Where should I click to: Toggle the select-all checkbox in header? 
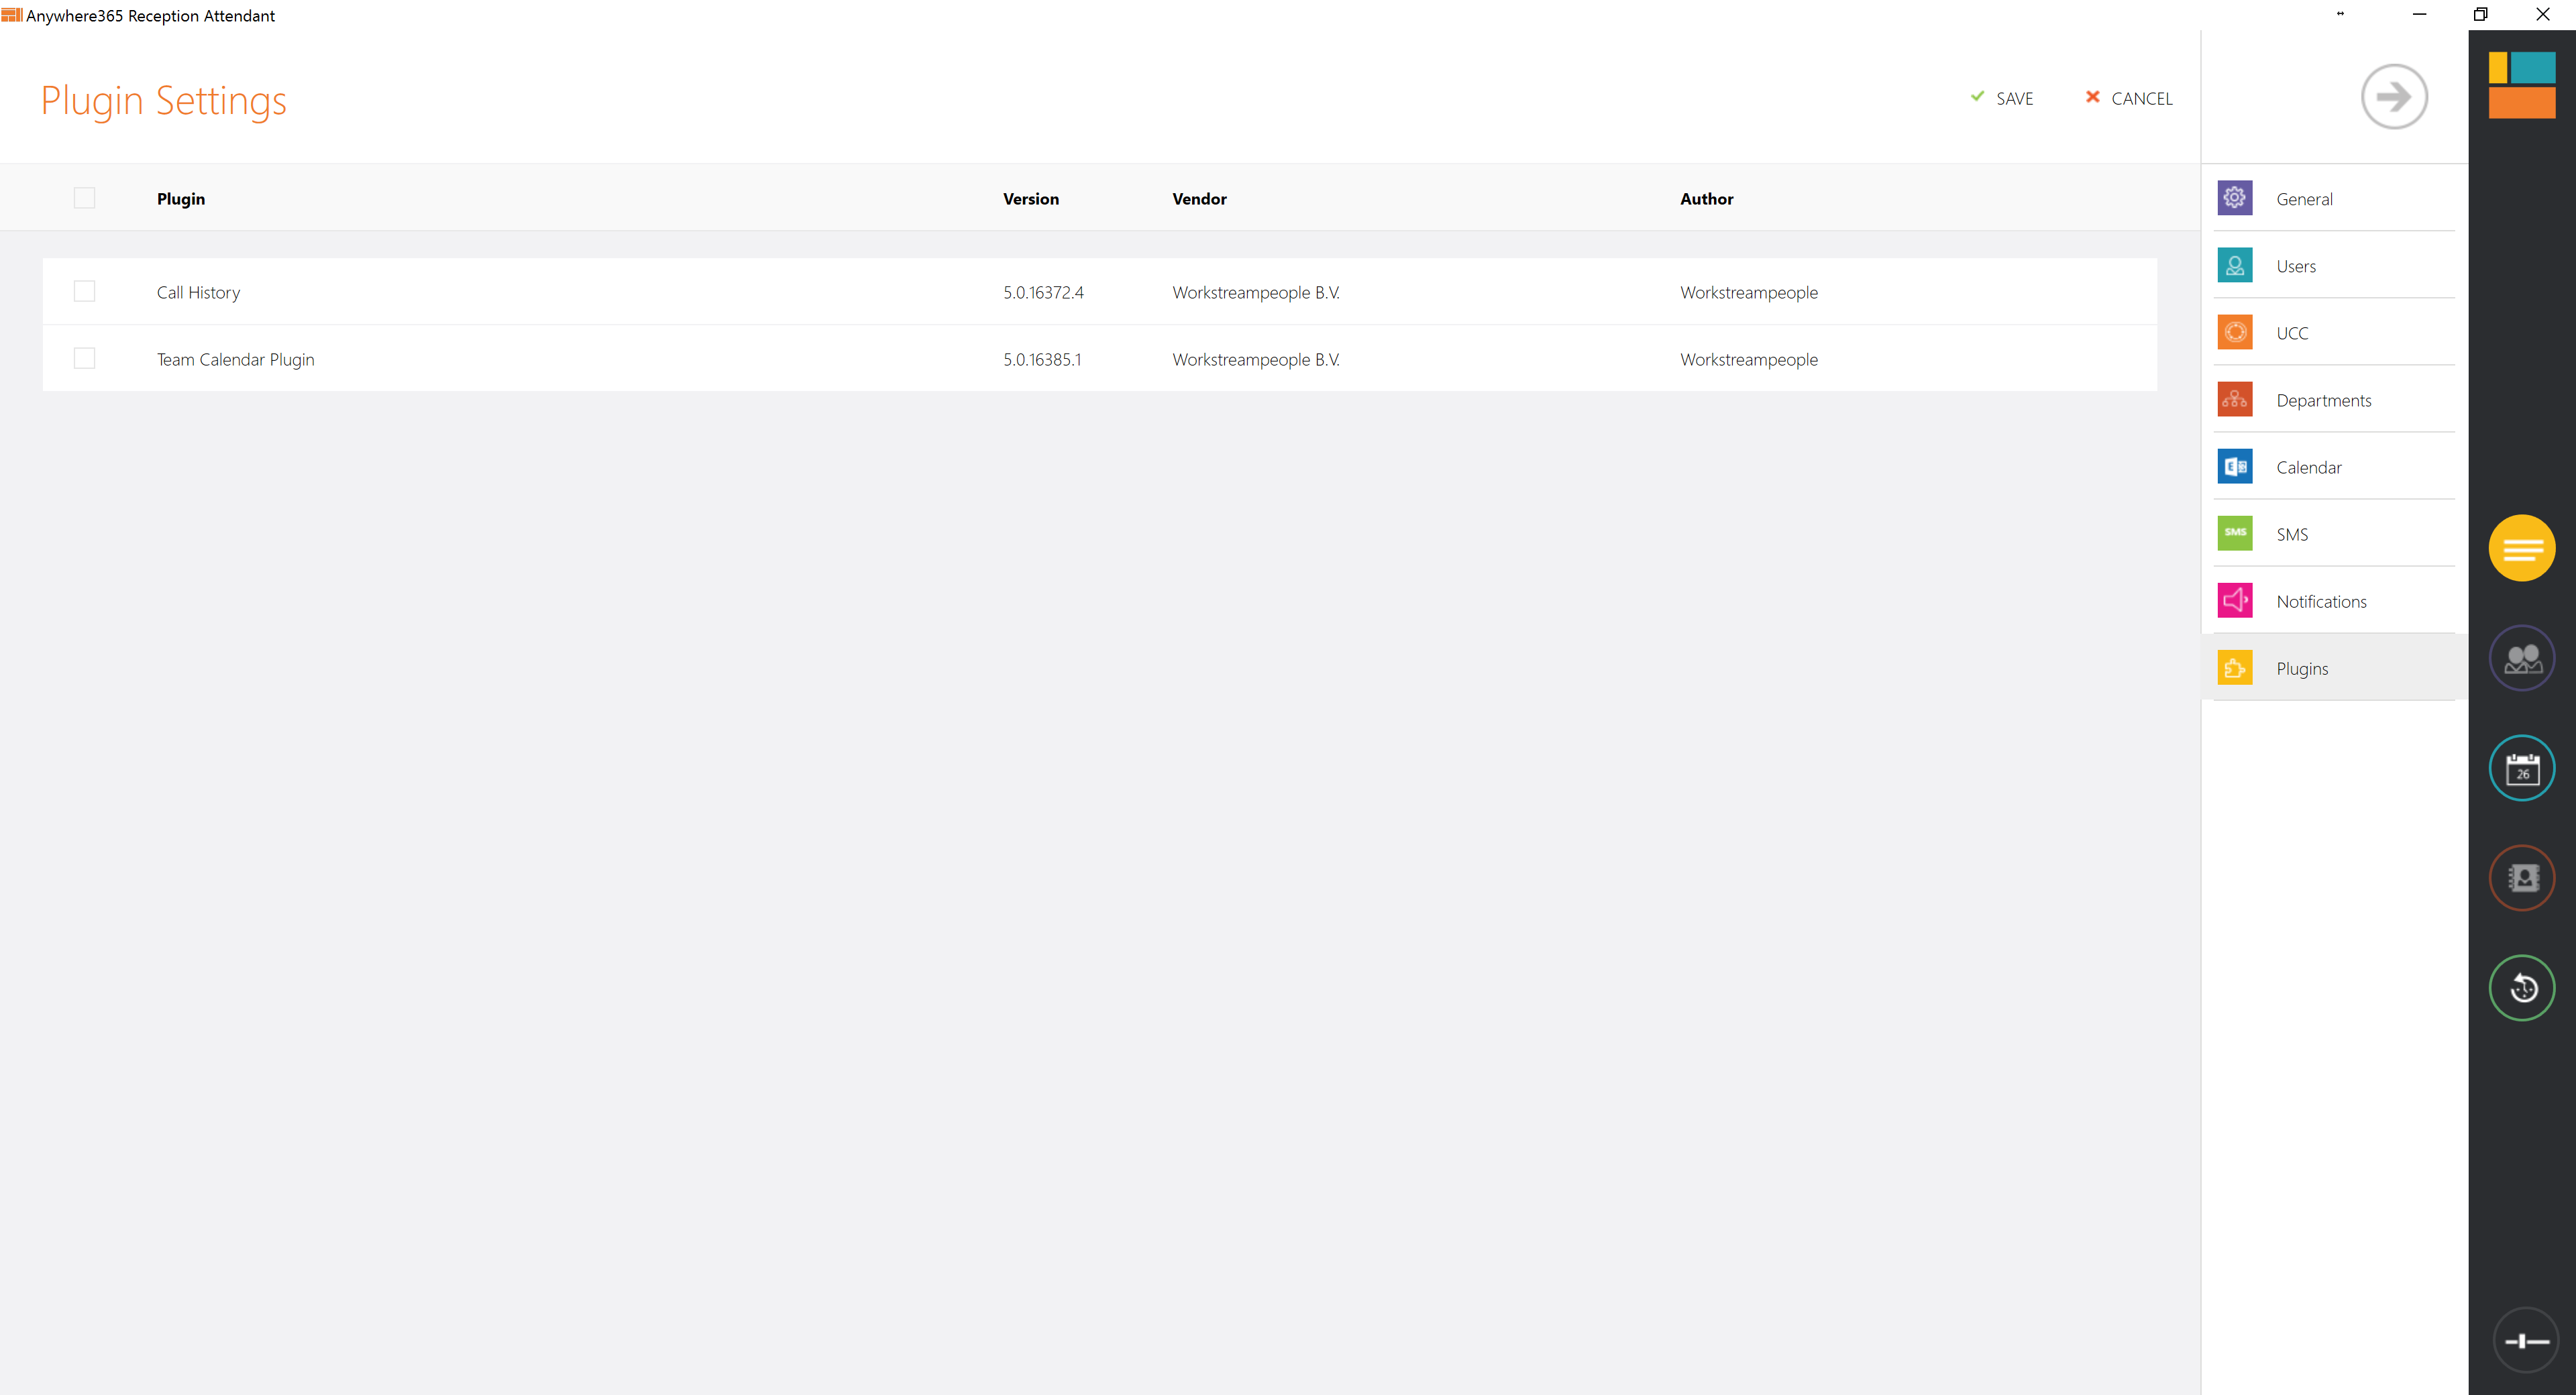tap(85, 198)
